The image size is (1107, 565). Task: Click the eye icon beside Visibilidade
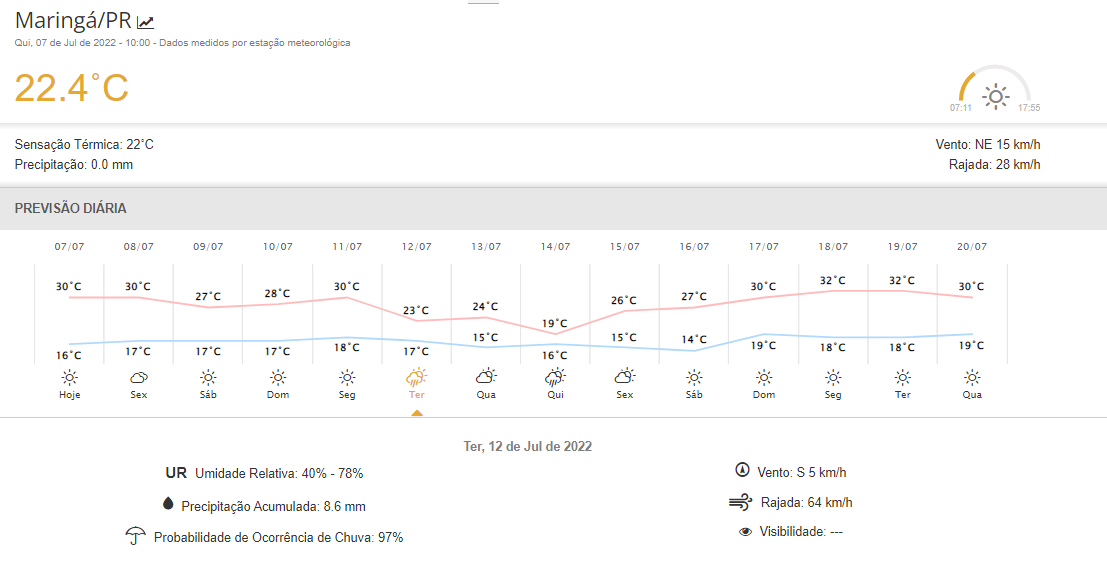click(x=745, y=532)
